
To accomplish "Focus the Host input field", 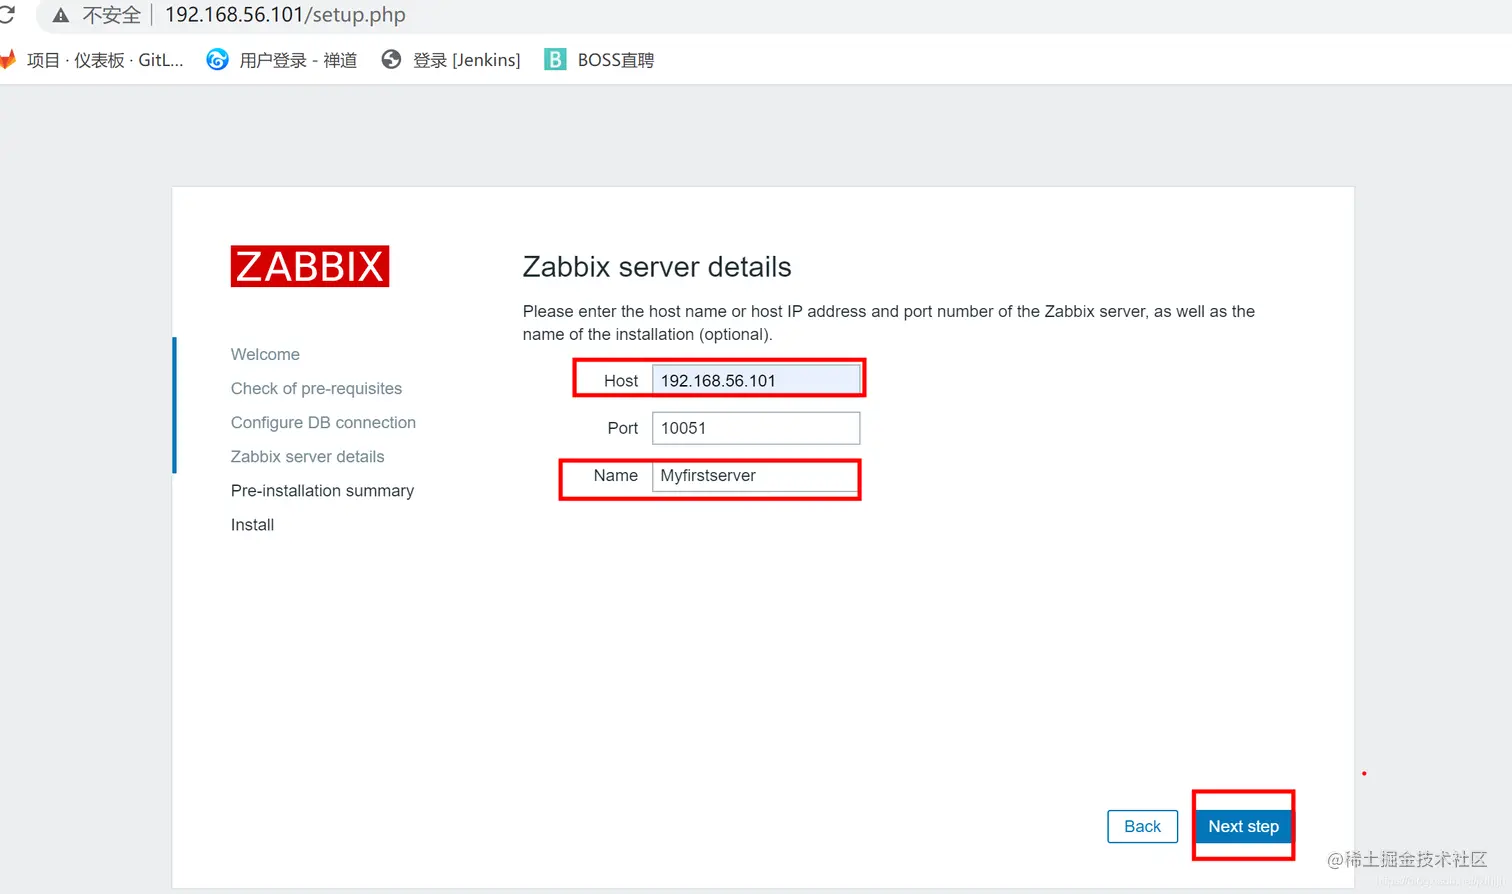I will click(756, 380).
